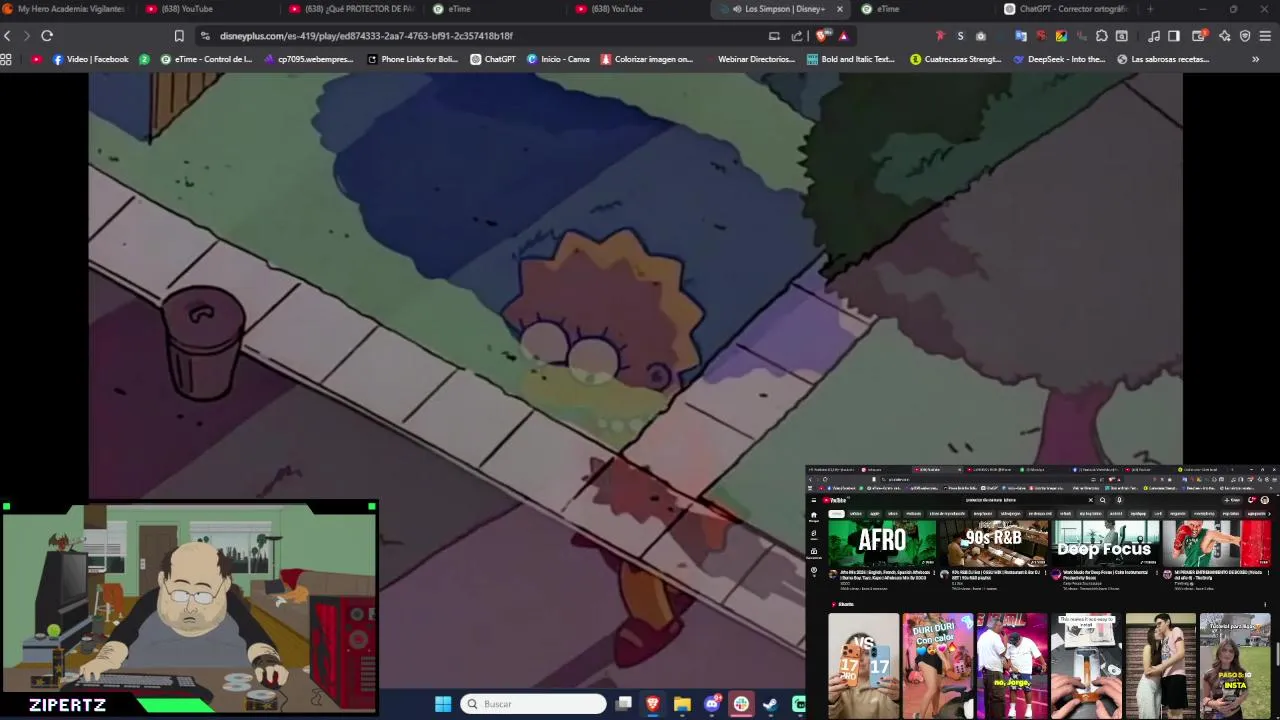
Task: Reload the Disney+ page
Action: click(x=47, y=36)
